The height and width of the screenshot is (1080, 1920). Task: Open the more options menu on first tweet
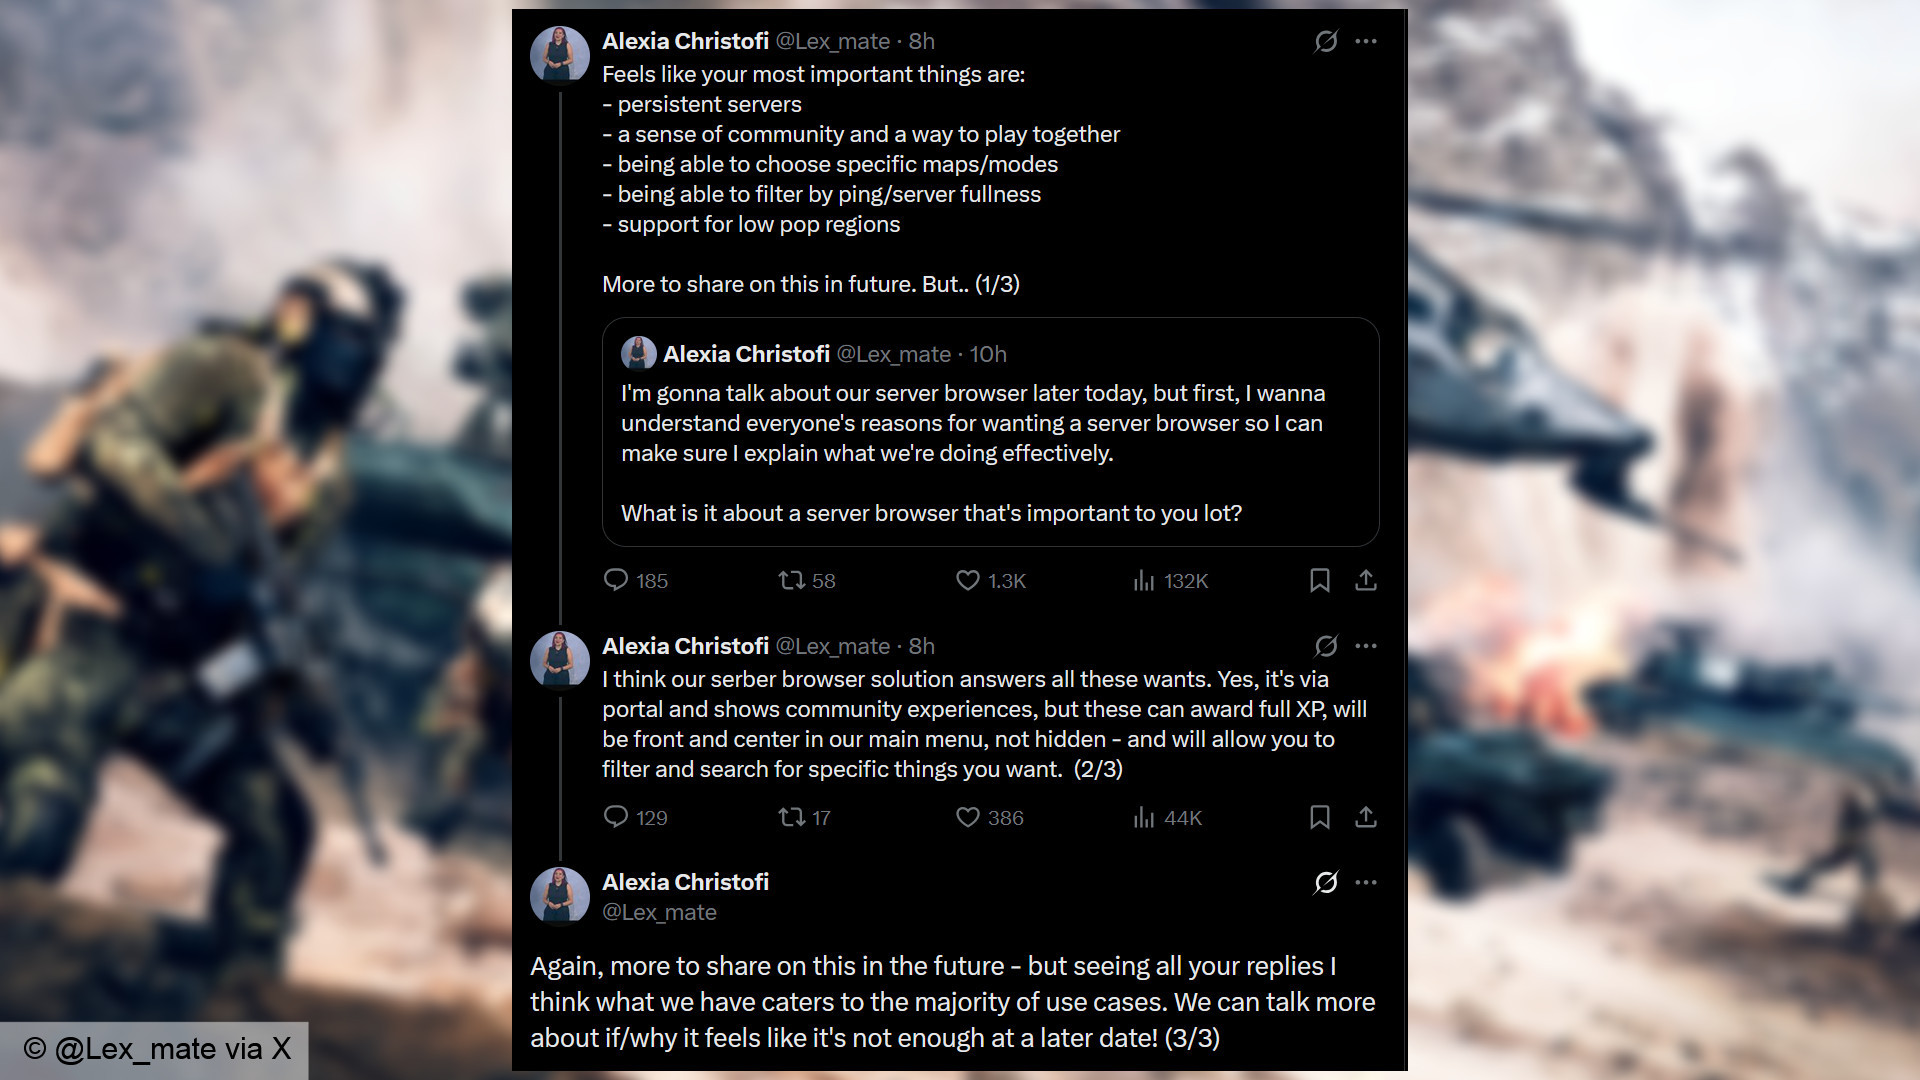(1366, 41)
